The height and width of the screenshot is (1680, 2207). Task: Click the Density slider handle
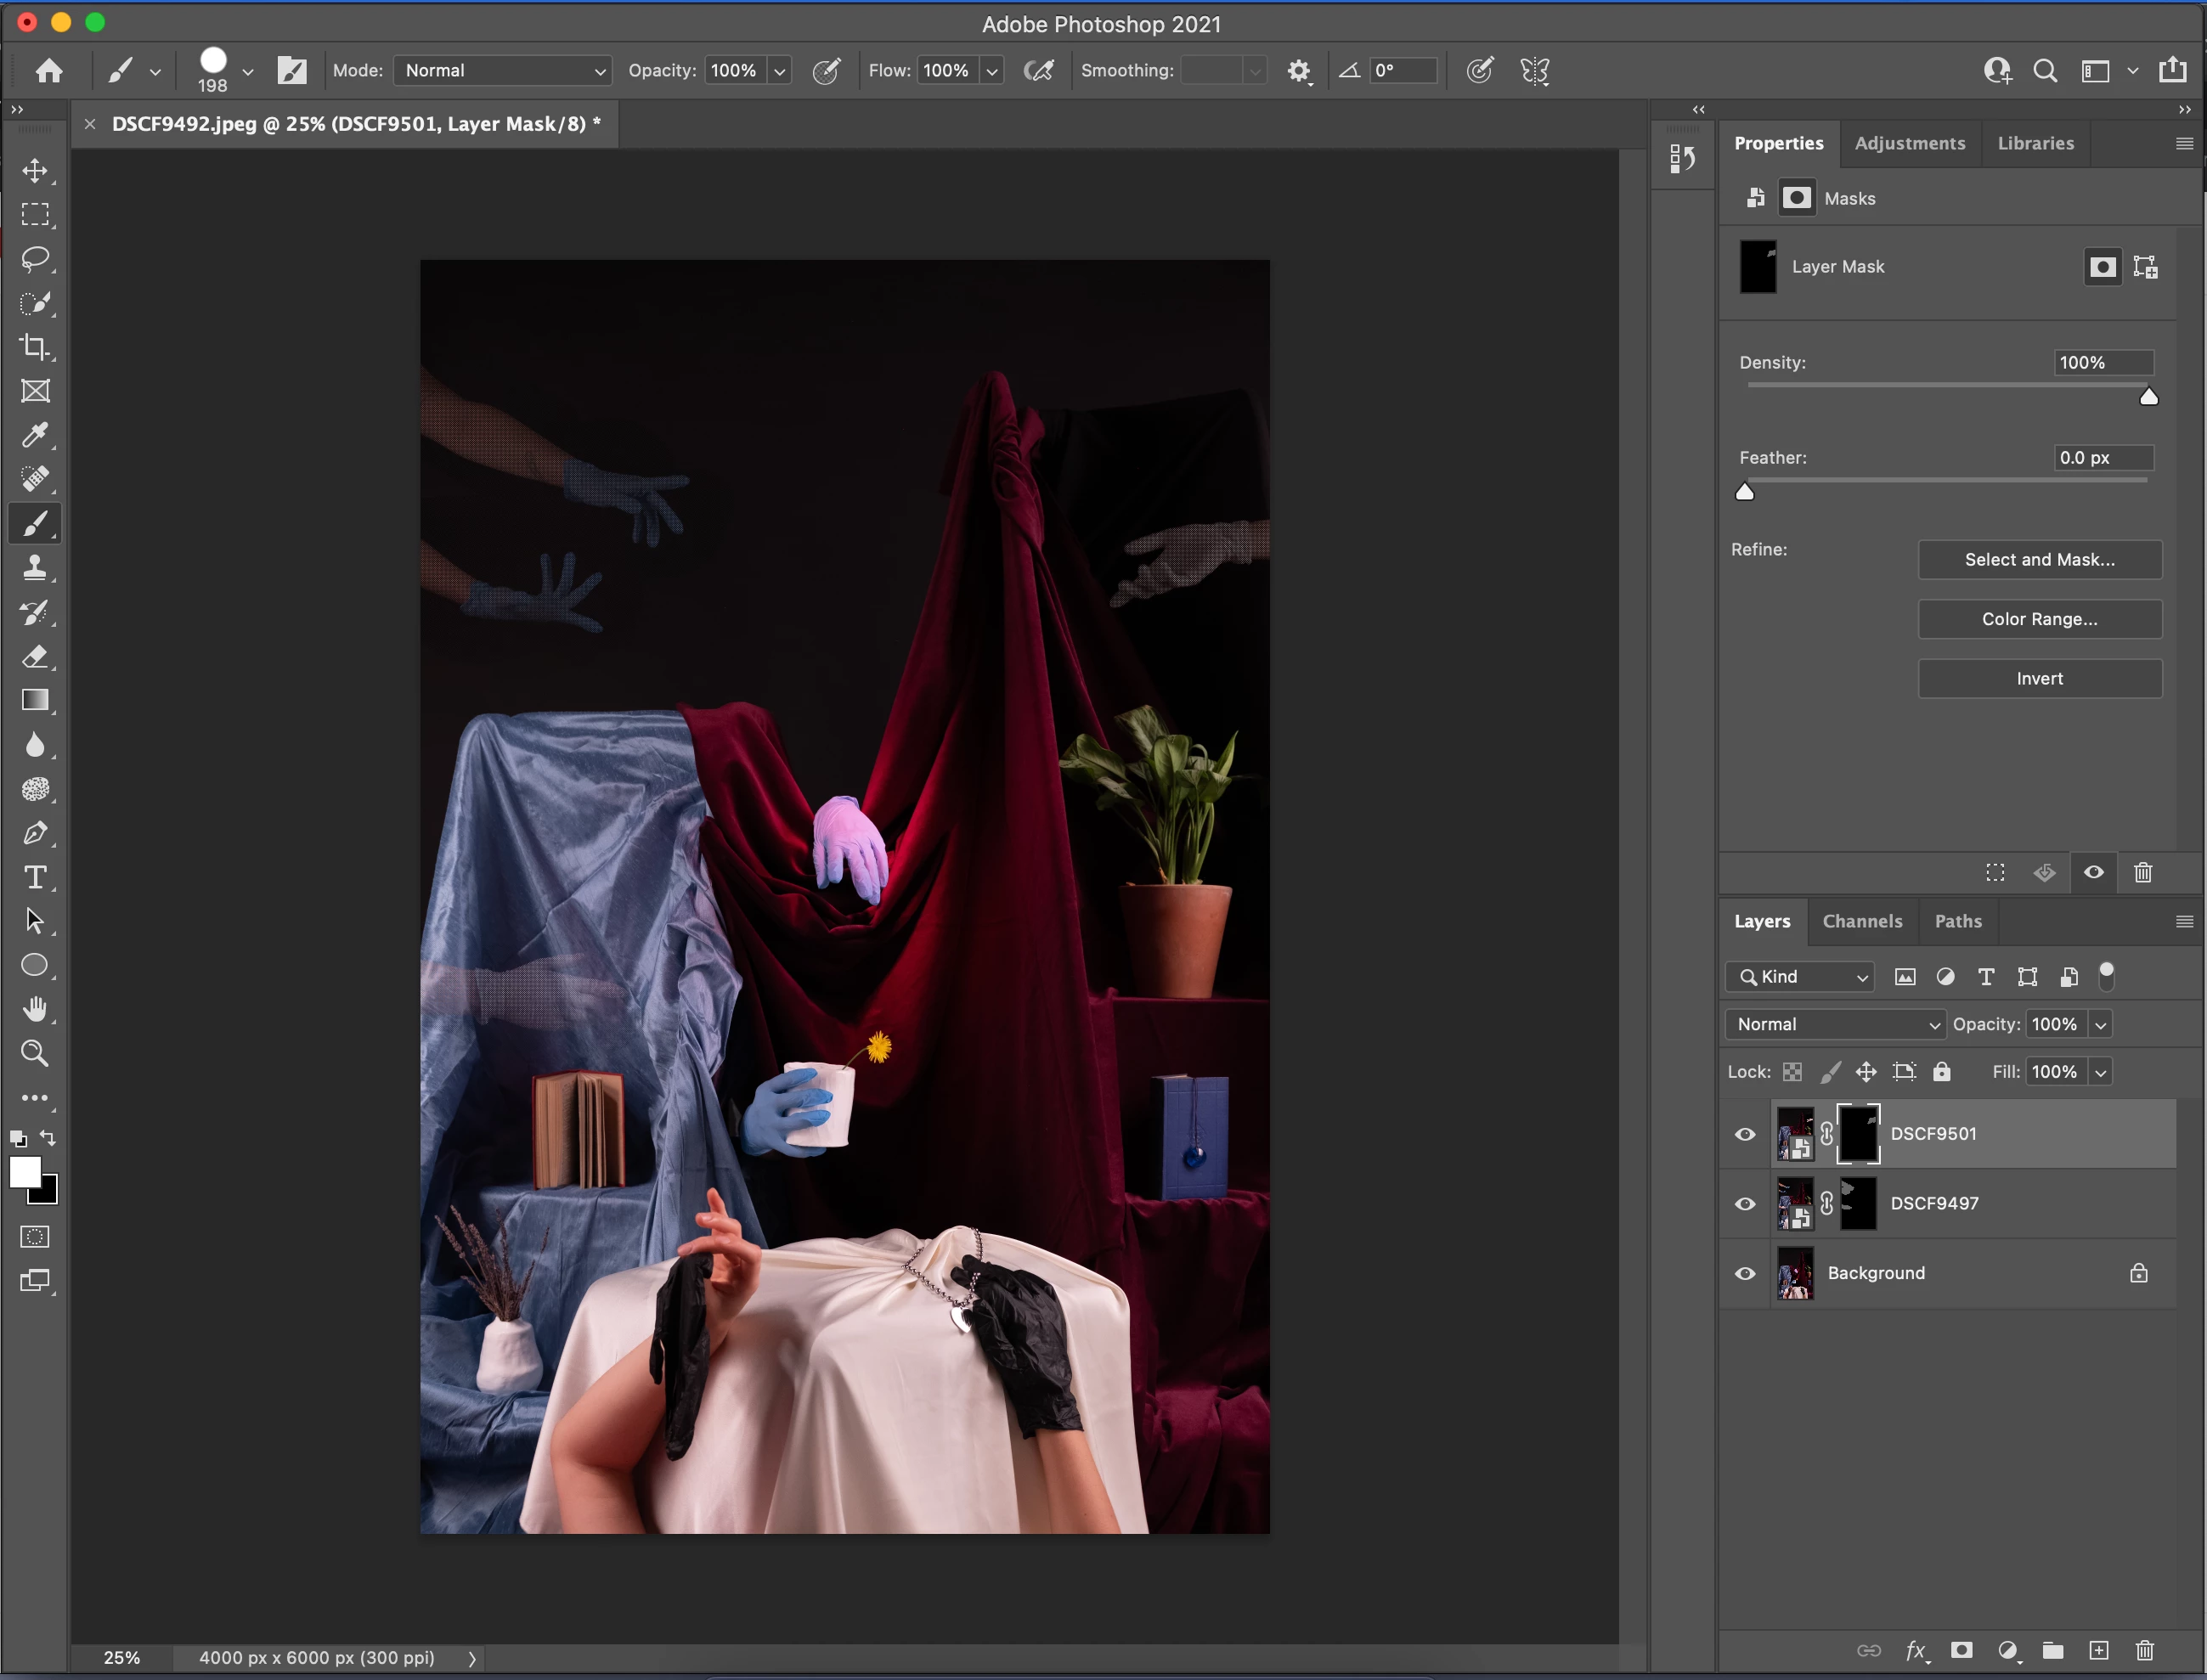[x=2148, y=397]
